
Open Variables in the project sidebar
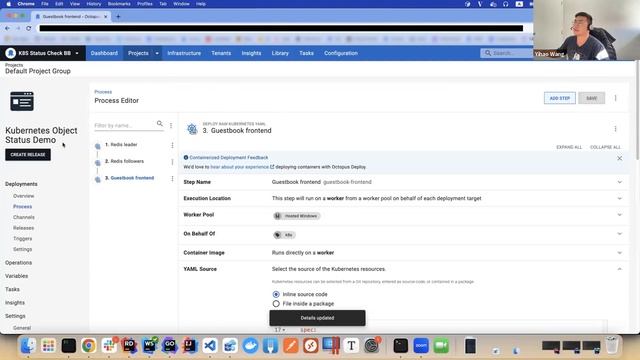[16, 276]
